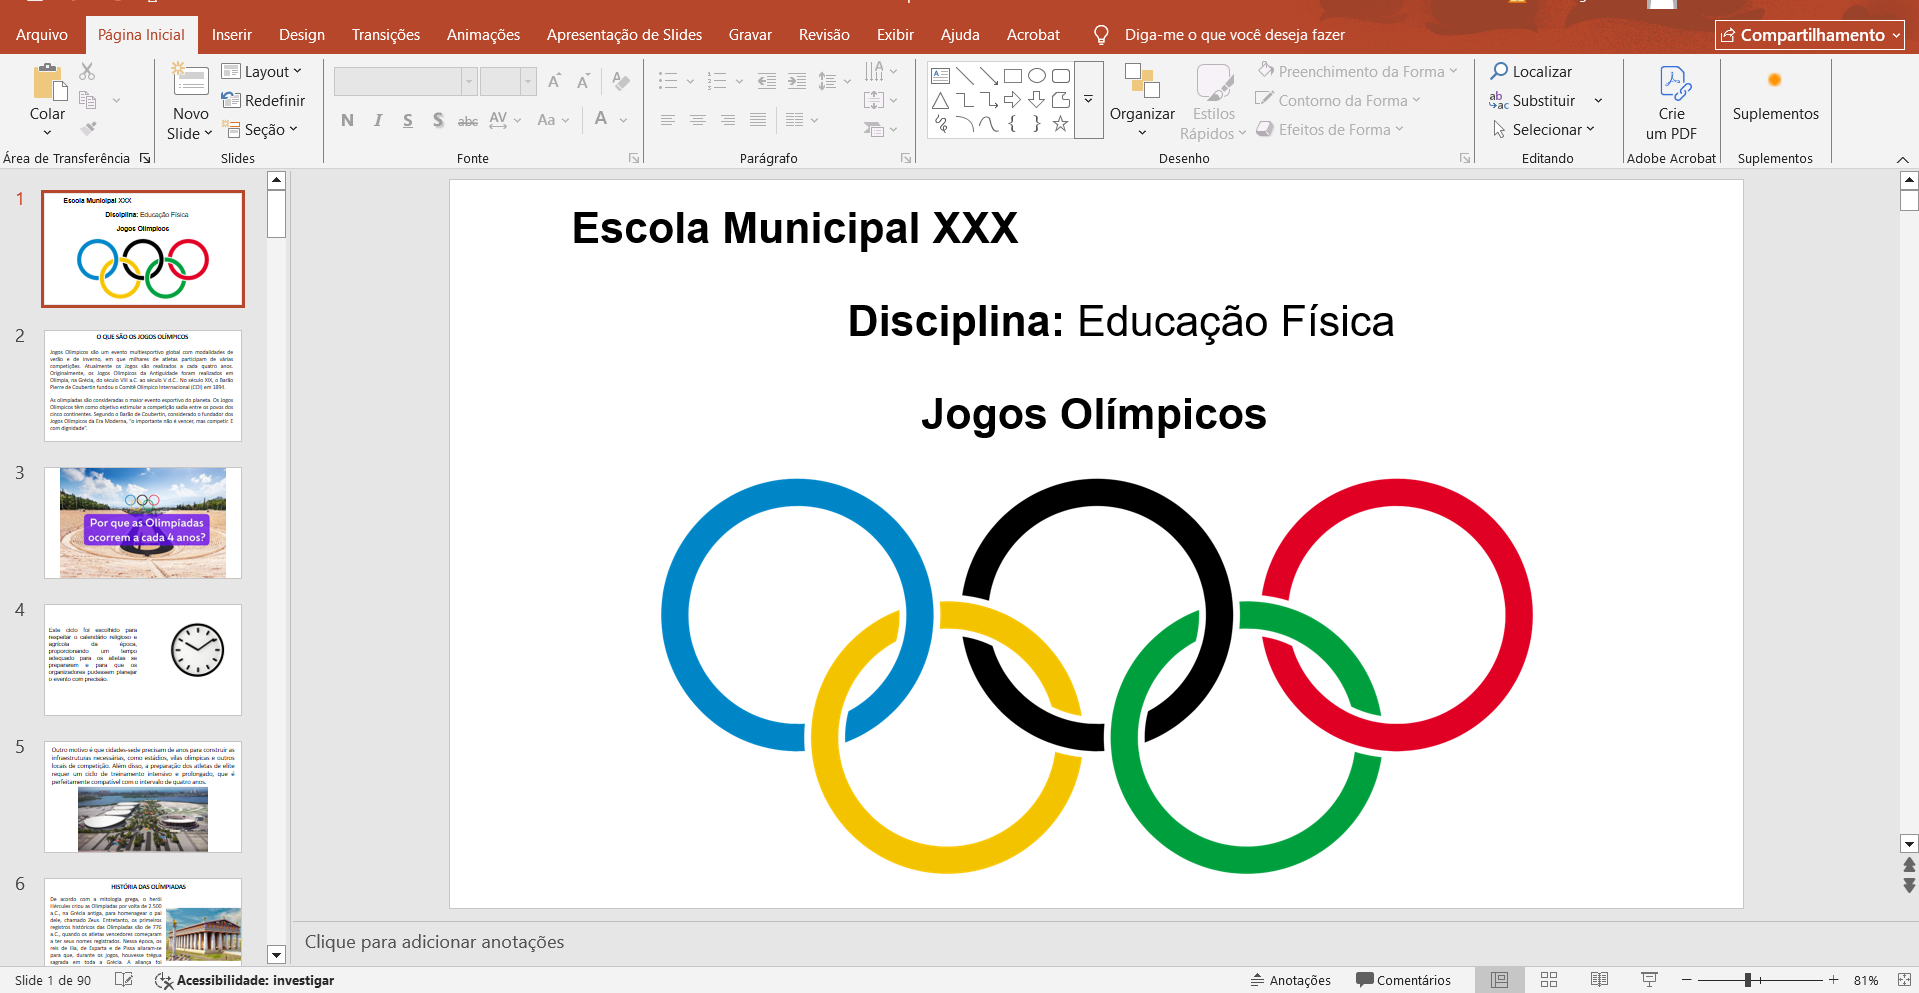Click the Recortar scissors icon
The height and width of the screenshot is (993, 1919).
(87, 72)
